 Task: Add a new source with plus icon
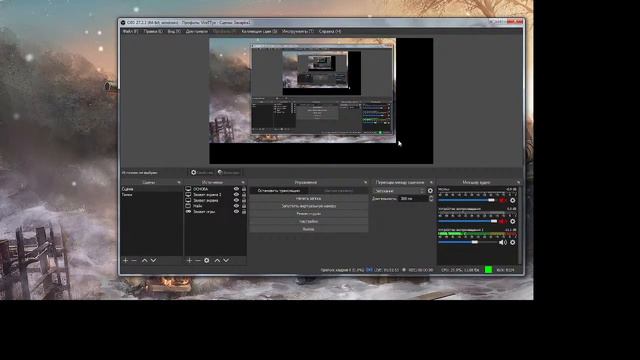[189, 260]
